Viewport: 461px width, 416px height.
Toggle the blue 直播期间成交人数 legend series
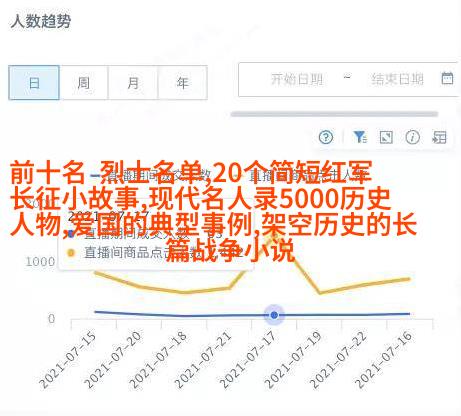[x=152, y=175]
